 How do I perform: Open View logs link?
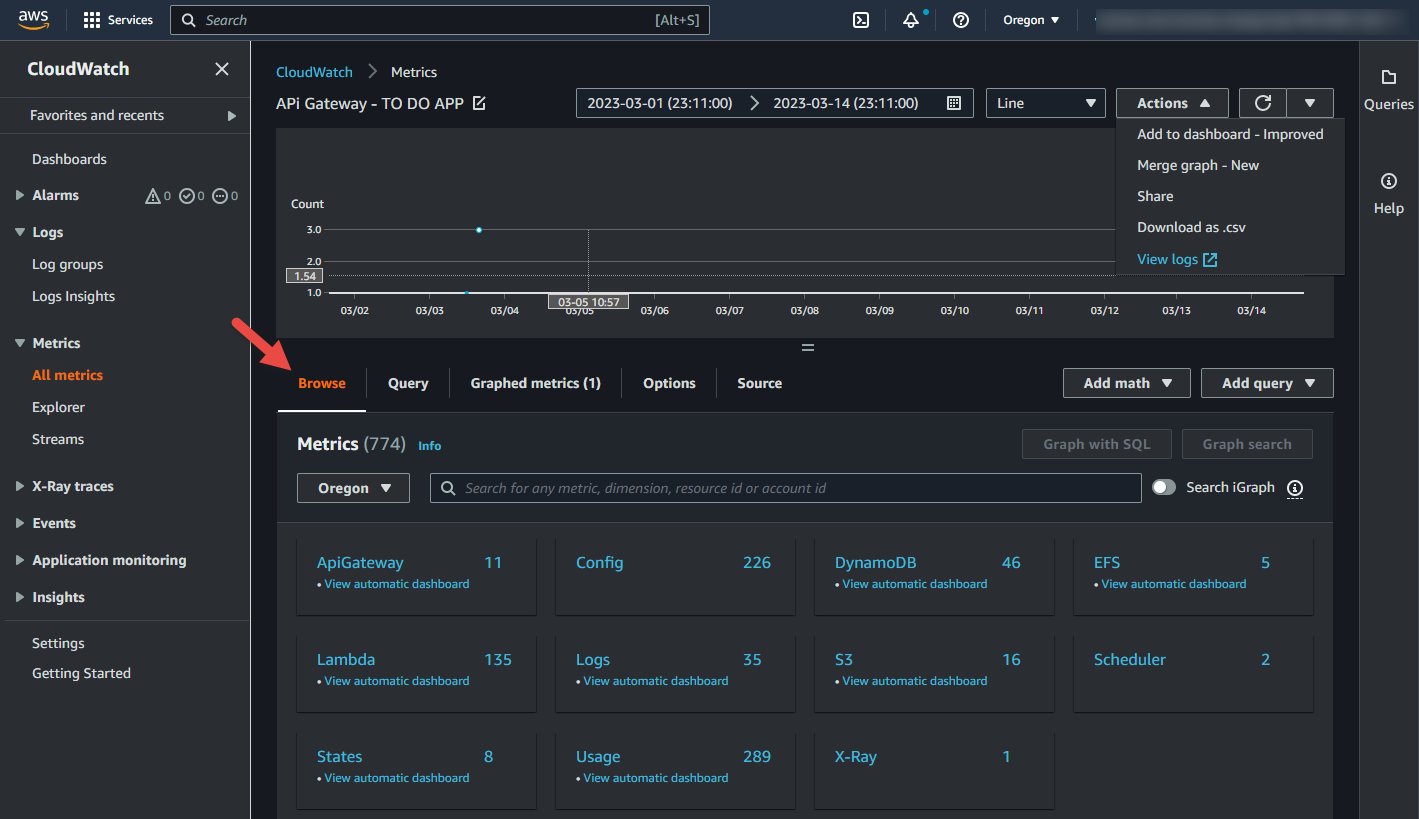tap(1177, 259)
